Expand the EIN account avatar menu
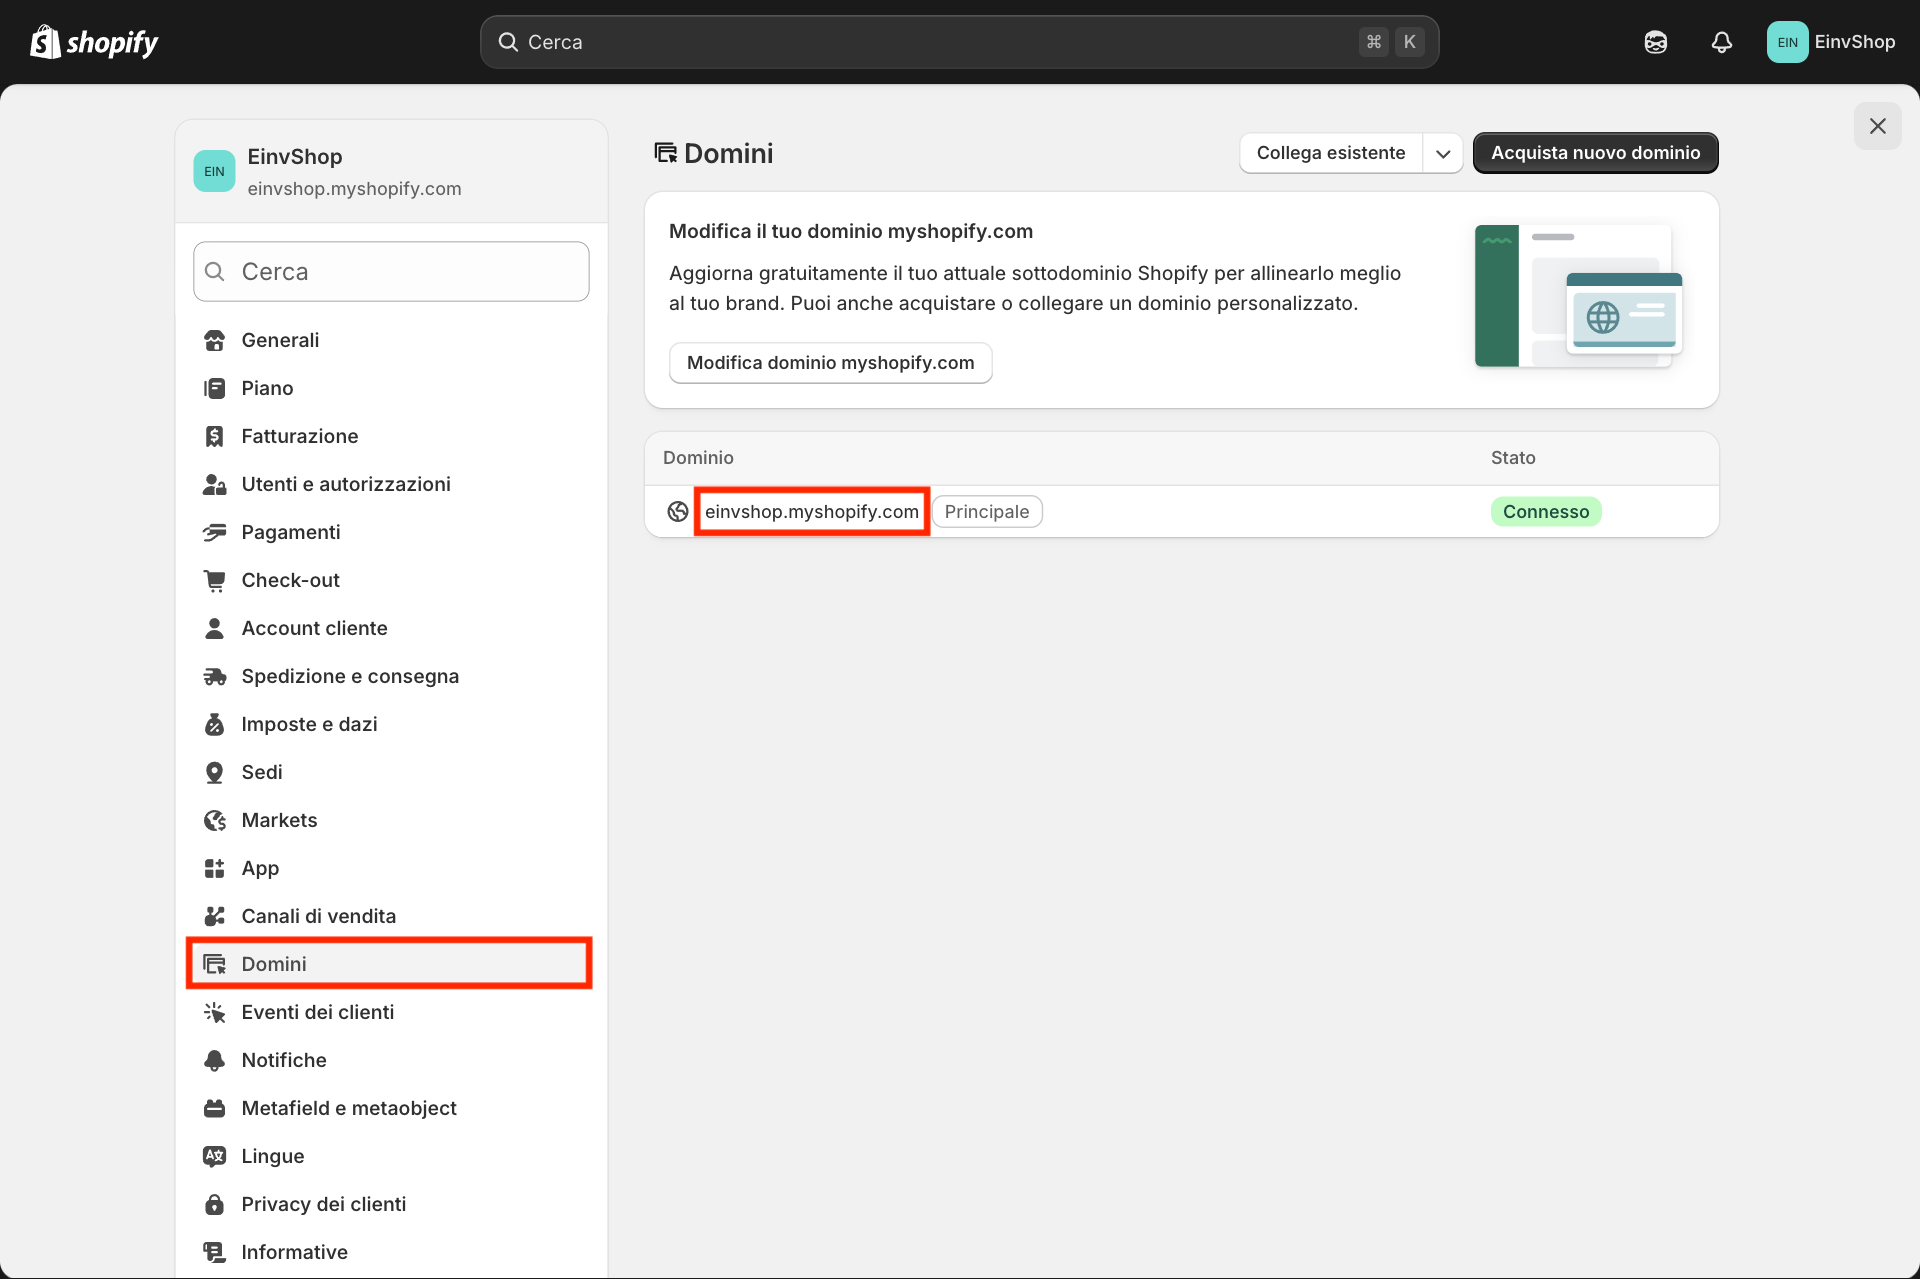1920x1279 pixels. click(x=1787, y=42)
